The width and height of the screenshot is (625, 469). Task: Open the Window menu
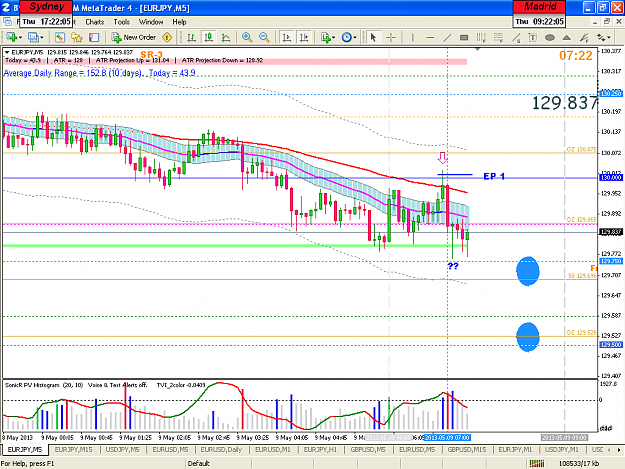click(151, 22)
